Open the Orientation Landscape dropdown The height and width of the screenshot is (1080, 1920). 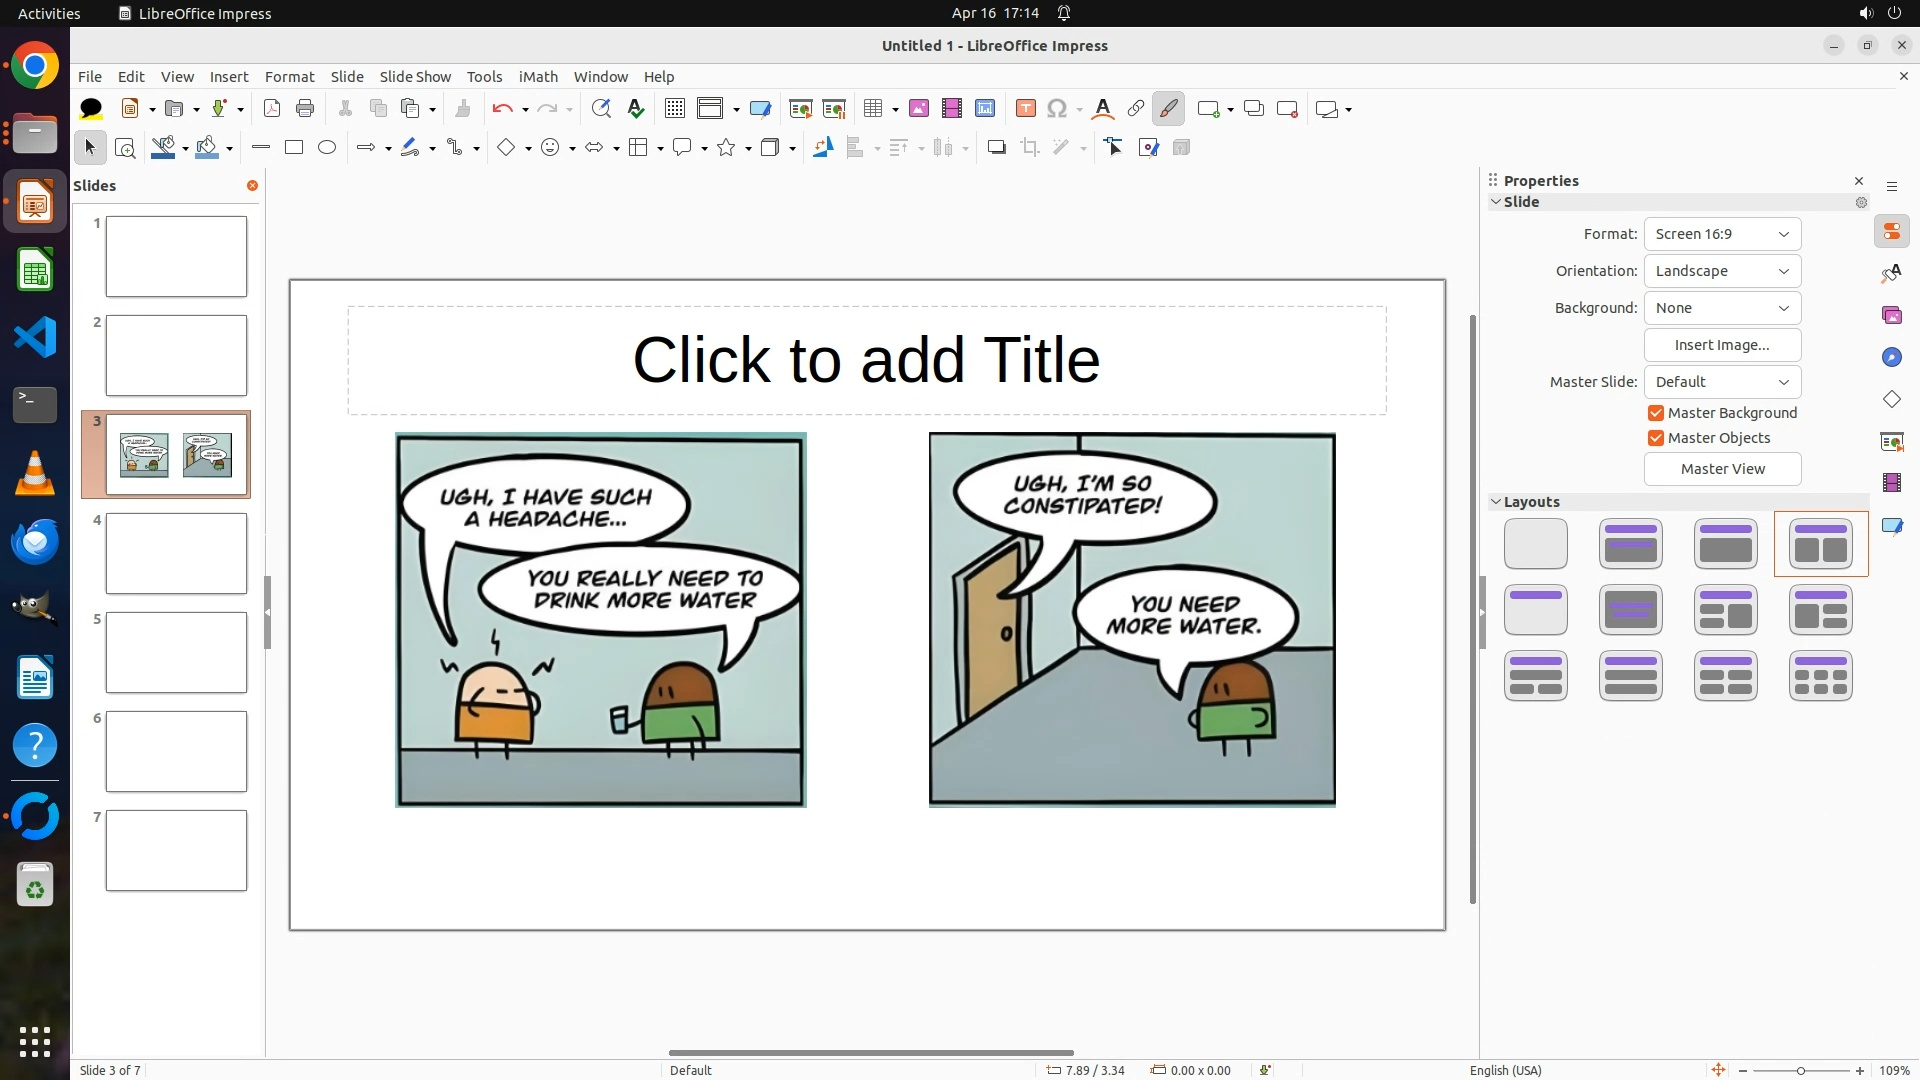(1722, 271)
